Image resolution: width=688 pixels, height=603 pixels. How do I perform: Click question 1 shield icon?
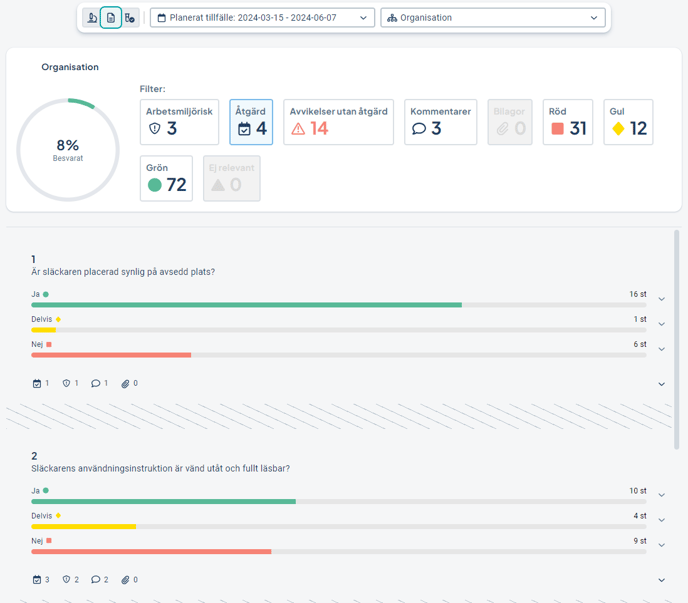click(67, 383)
